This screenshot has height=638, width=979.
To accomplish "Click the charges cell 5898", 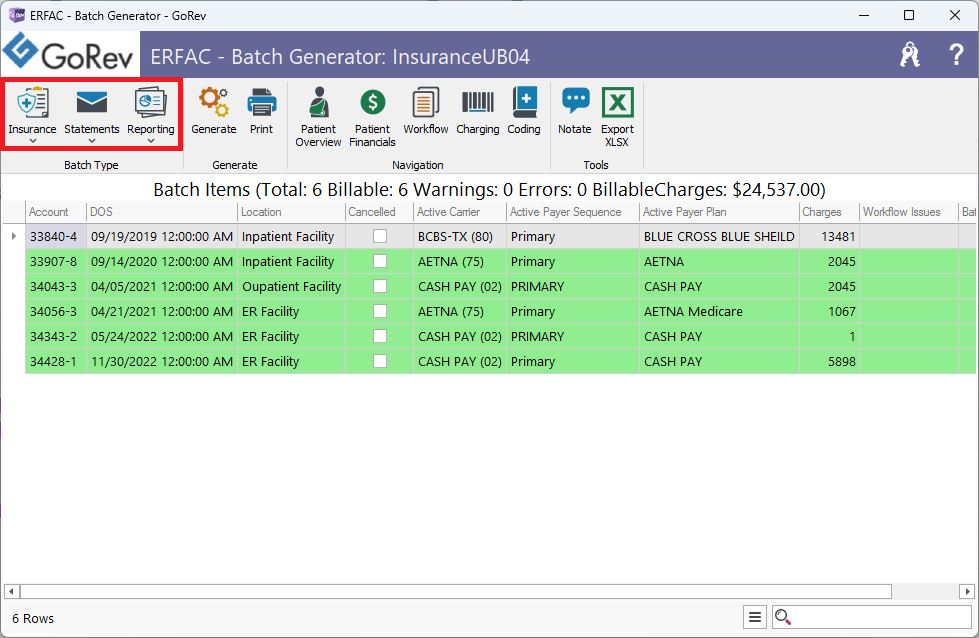I will [x=829, y=361].
